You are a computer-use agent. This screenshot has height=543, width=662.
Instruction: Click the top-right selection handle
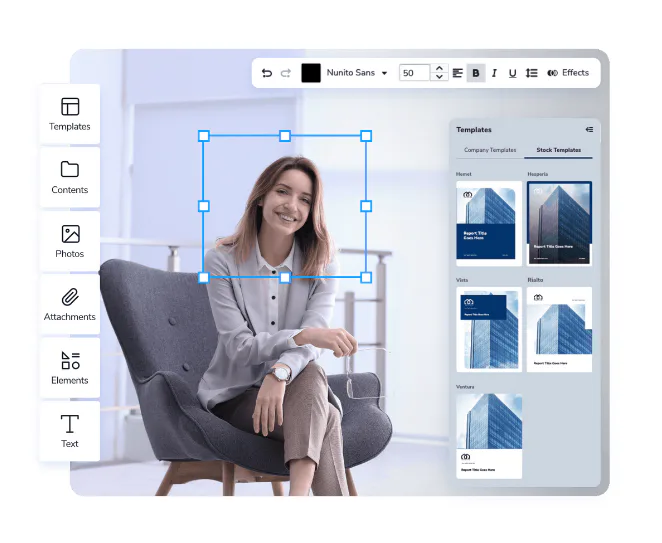coord(366,136)
